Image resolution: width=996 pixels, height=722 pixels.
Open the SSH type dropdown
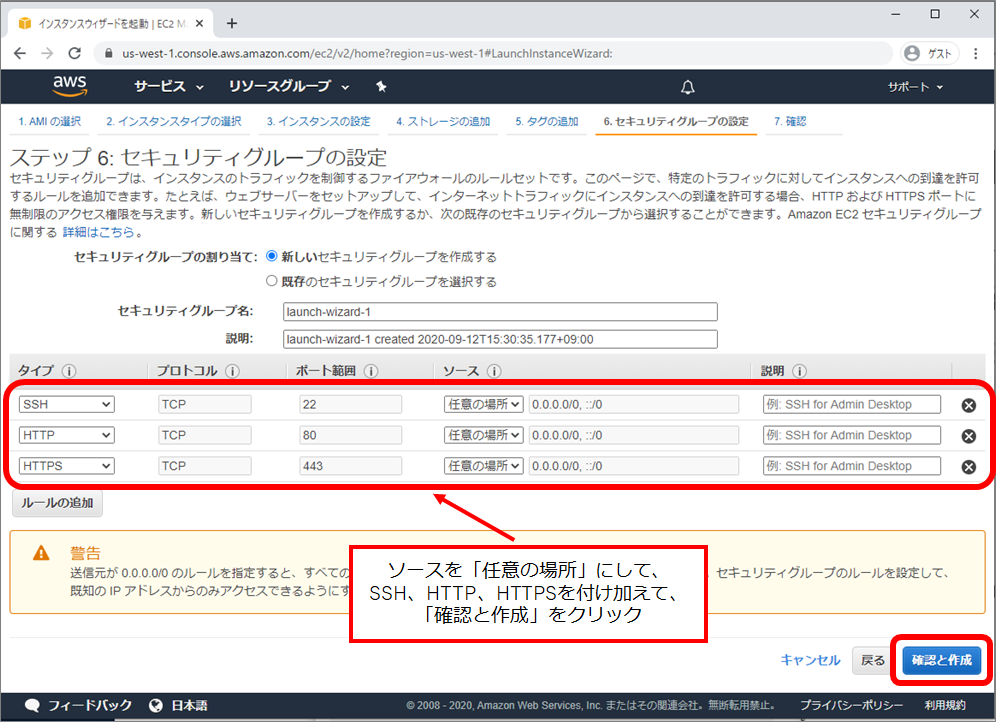click(66, 404)
